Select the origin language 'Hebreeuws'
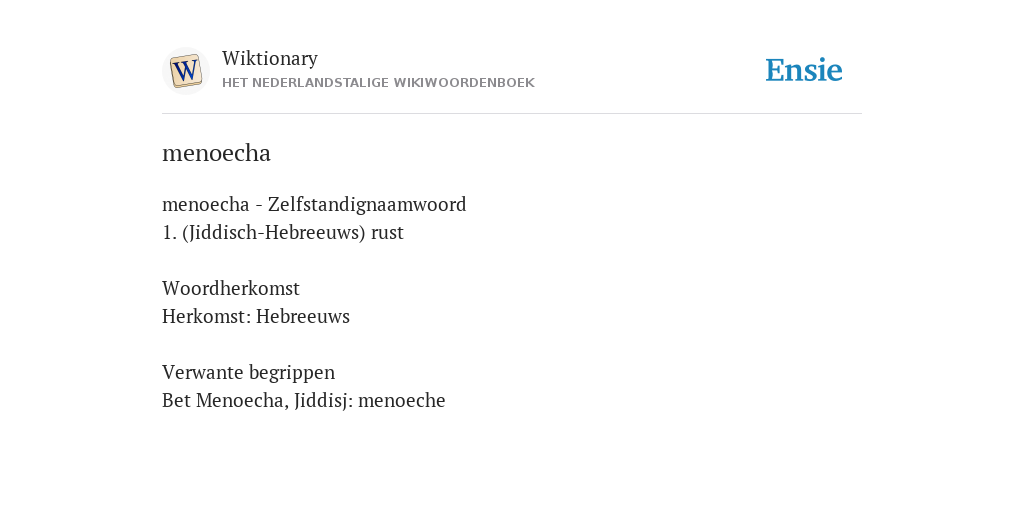The image size is (1024, 512). click(303, 316)
